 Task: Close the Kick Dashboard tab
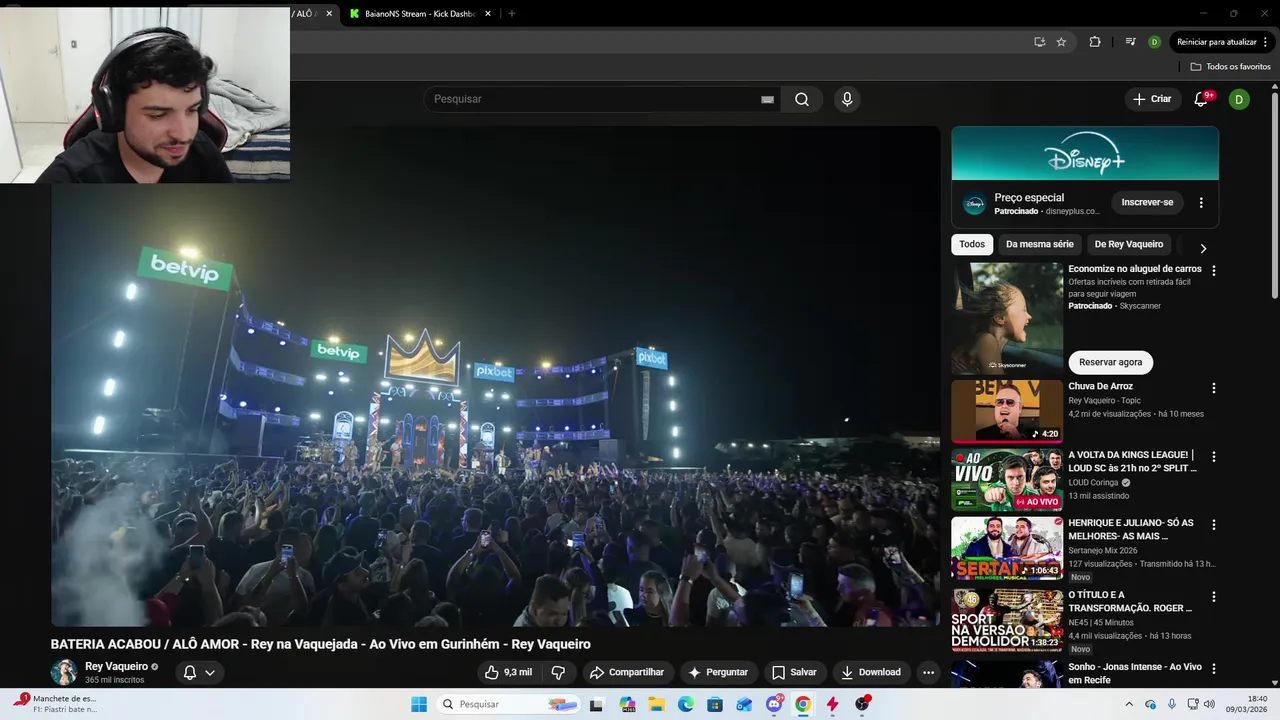tap(488, 14)
